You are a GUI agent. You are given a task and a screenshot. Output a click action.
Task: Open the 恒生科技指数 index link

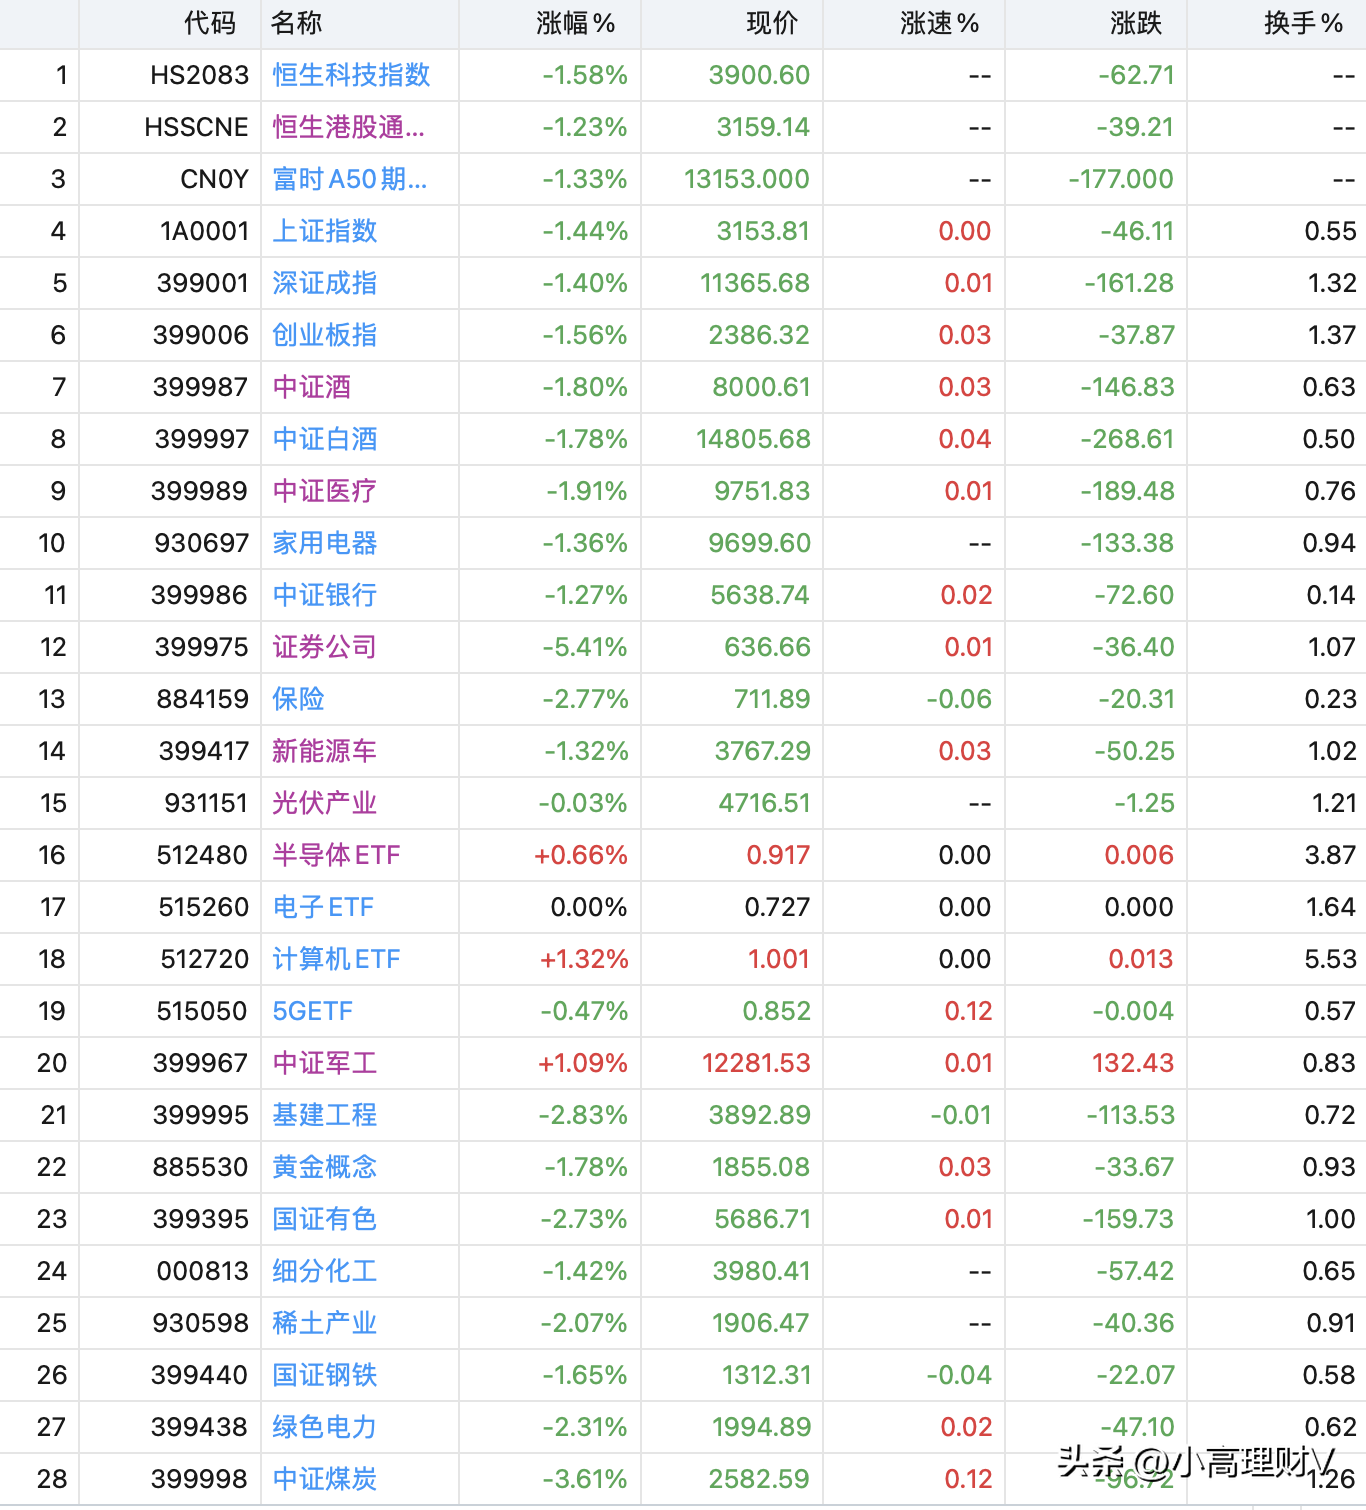351,75
